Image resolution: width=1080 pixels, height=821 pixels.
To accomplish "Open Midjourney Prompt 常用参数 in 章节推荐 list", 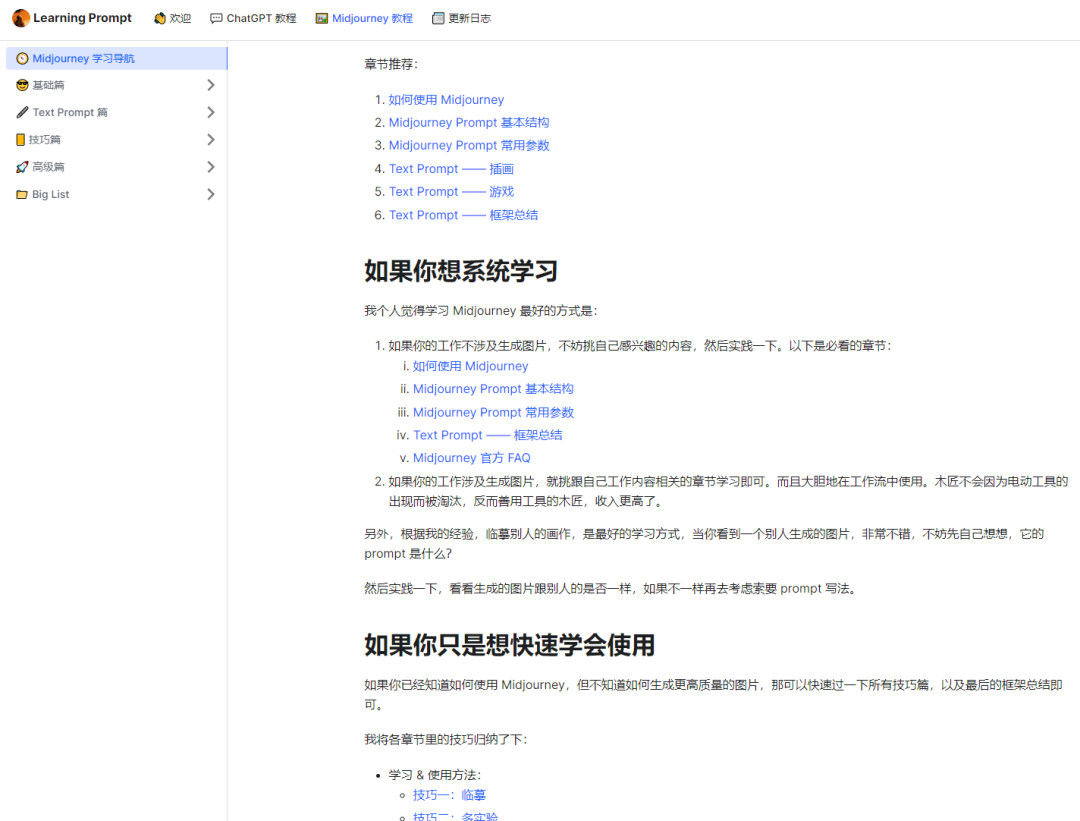I will pos(469,145).
